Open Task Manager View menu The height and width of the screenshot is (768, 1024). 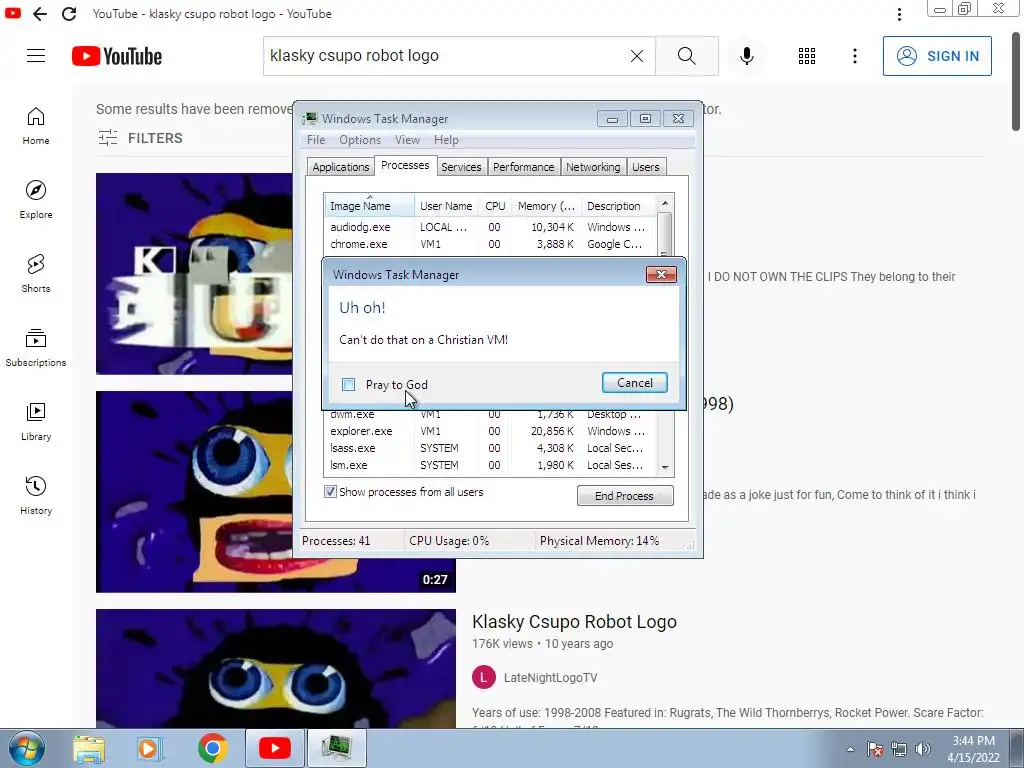pyautogui.click(x=407, y=140)
